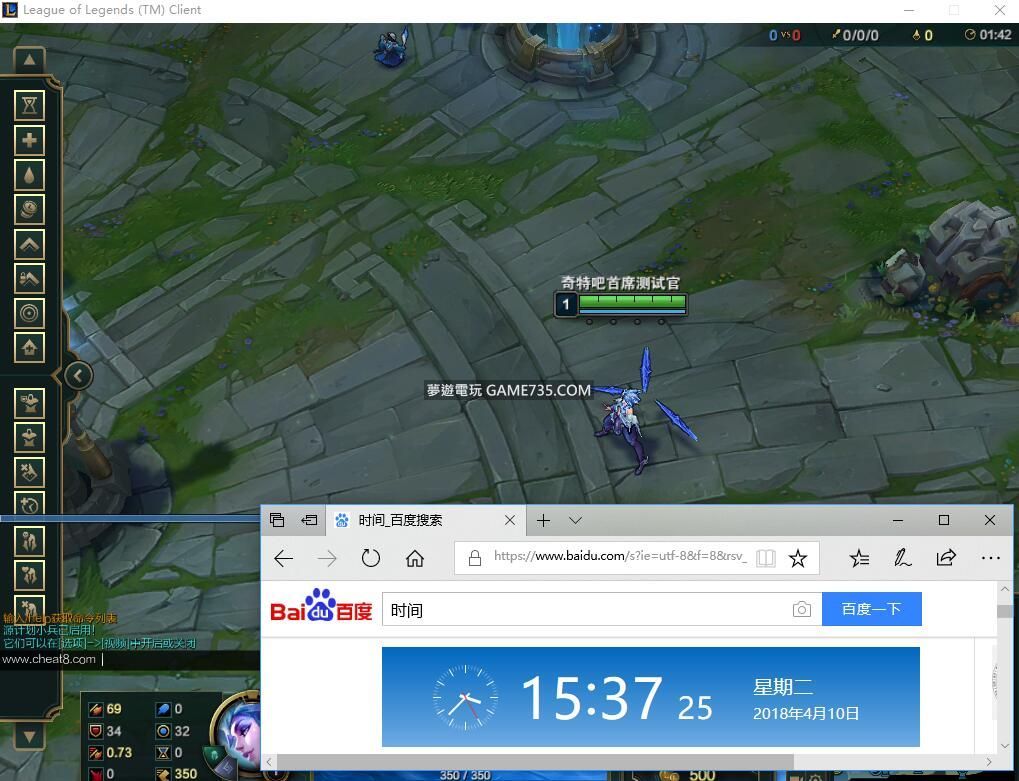
Task: Click the concentric circles target icon
Action: (x=29, y=313)
